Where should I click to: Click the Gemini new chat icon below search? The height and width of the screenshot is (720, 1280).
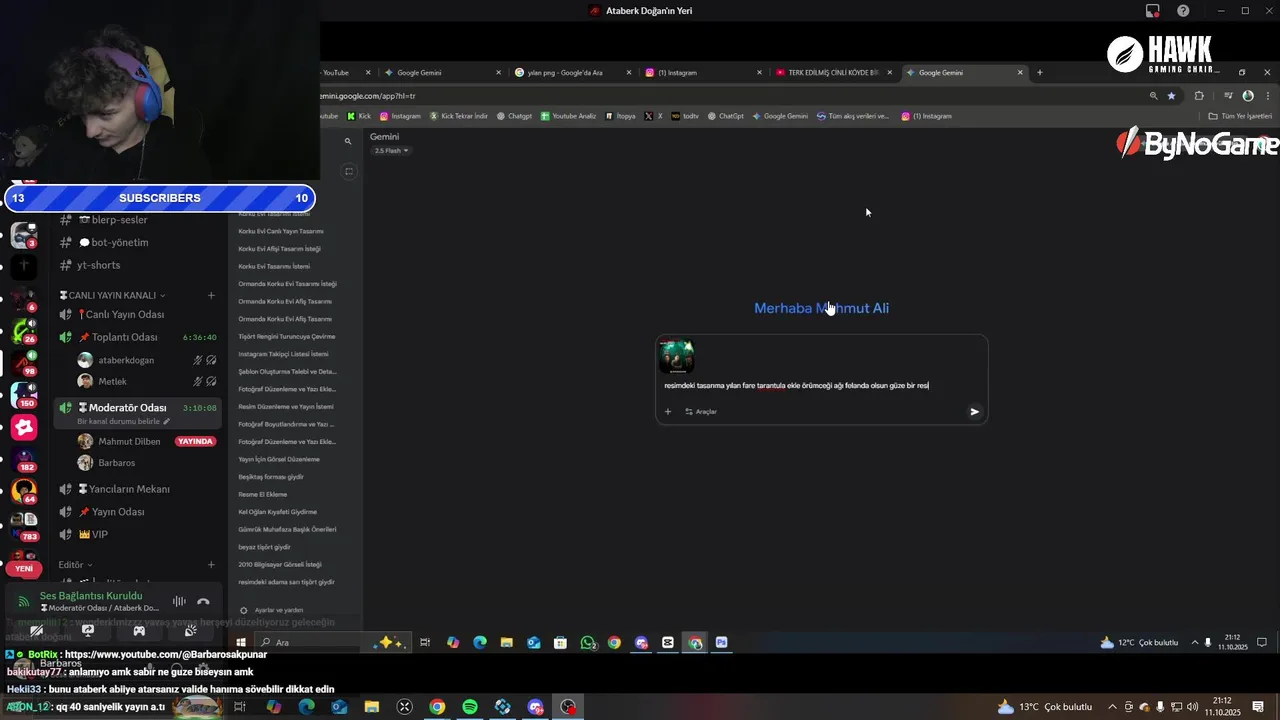[348, 172]
